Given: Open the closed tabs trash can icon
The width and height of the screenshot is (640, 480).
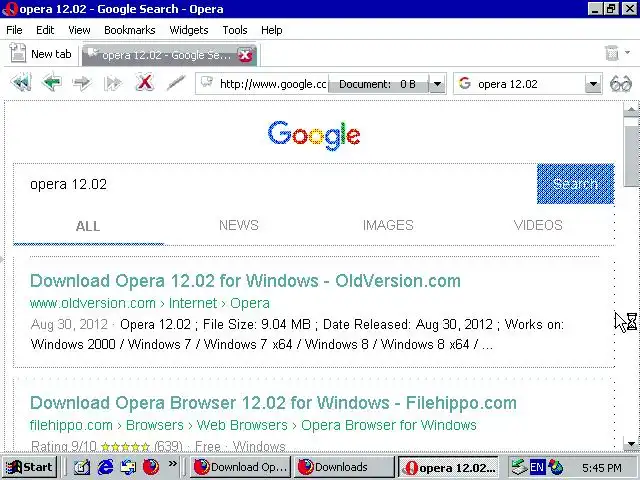Looking at the screenshot, I should click(x=611, y=53).
